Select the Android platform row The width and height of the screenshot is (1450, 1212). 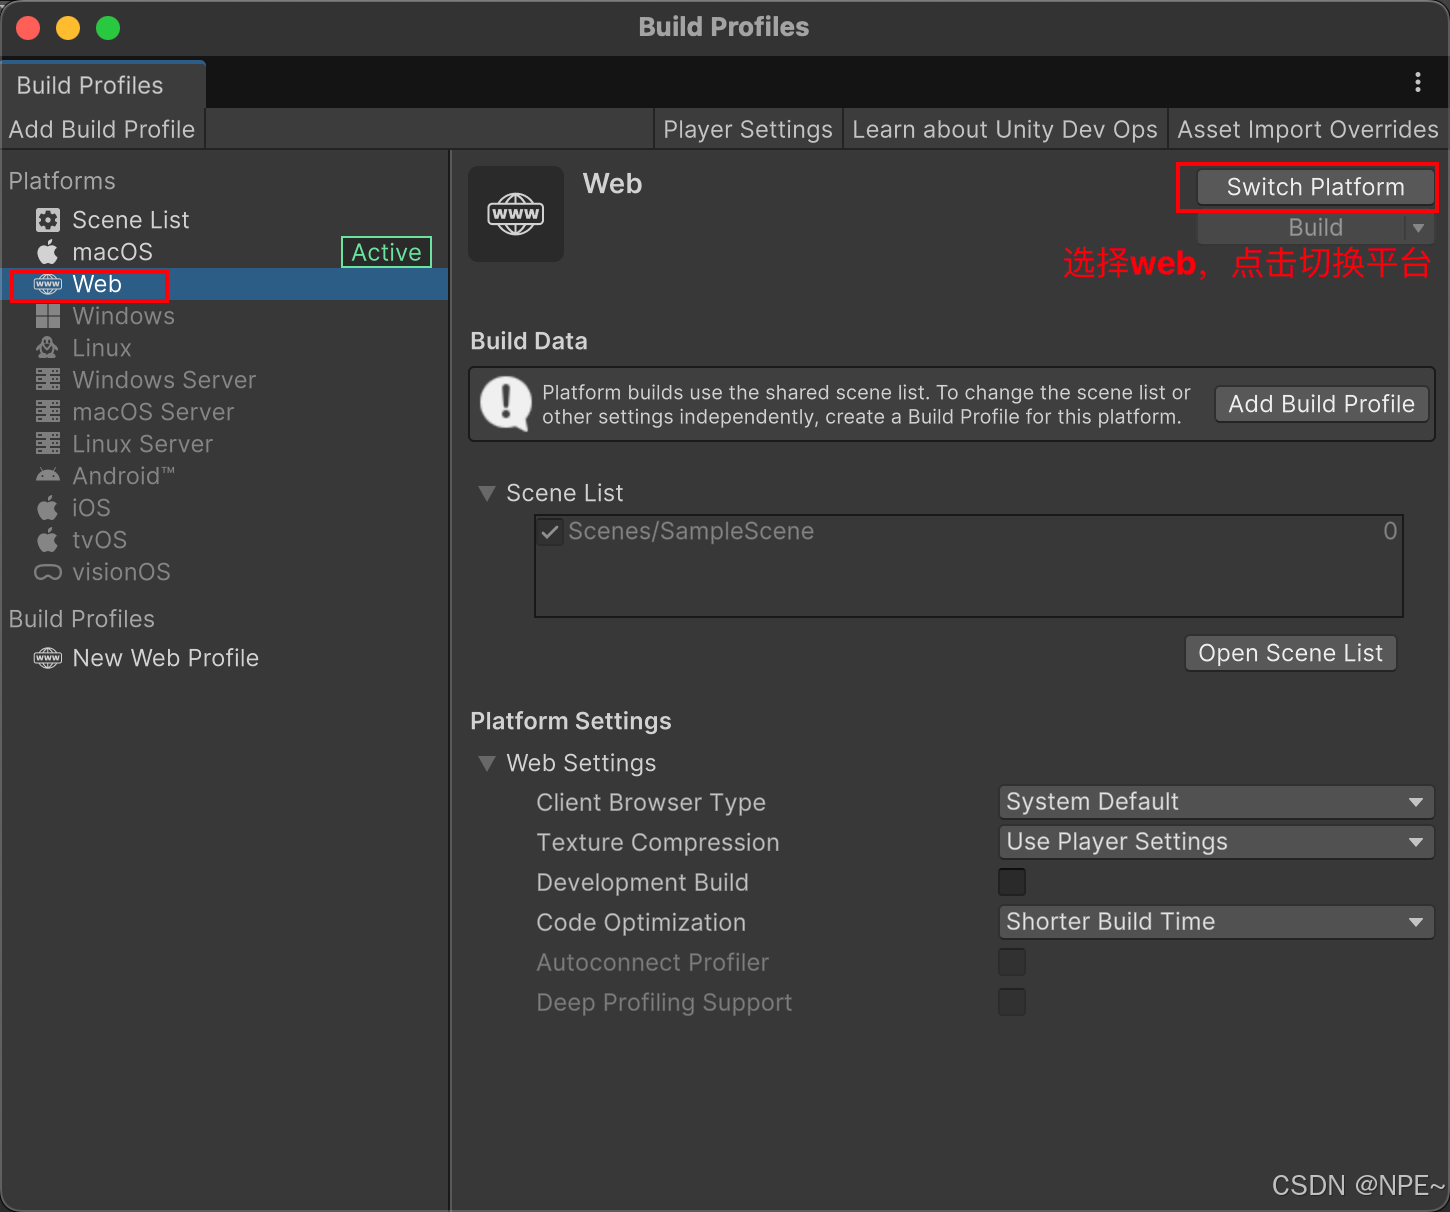click(x=225, y=476)
